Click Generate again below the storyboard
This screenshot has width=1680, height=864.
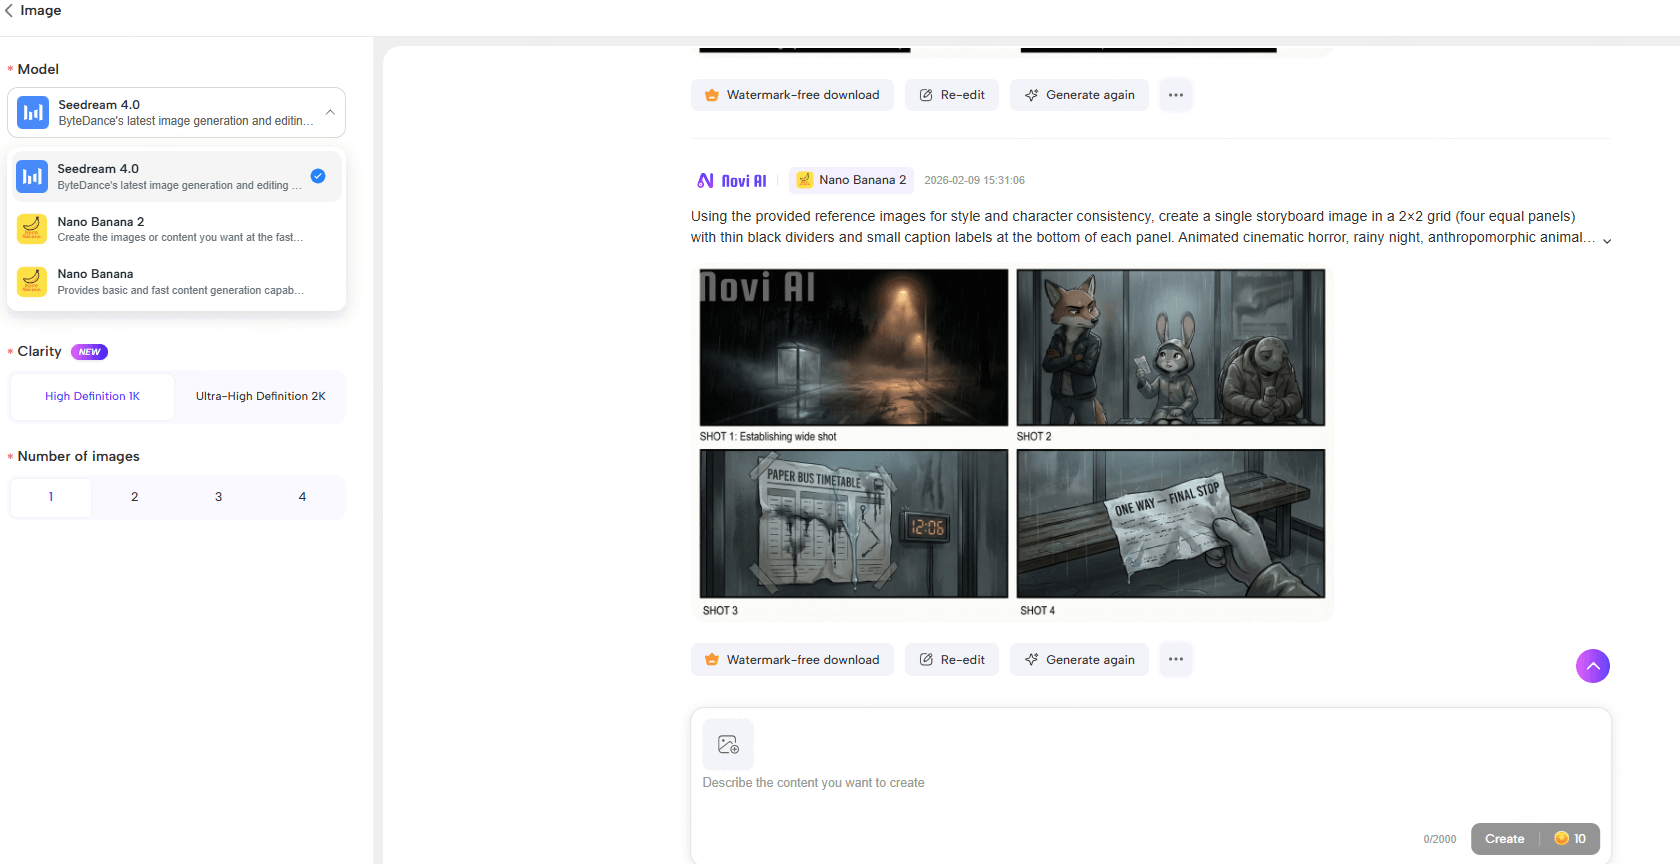point(1079,660)
